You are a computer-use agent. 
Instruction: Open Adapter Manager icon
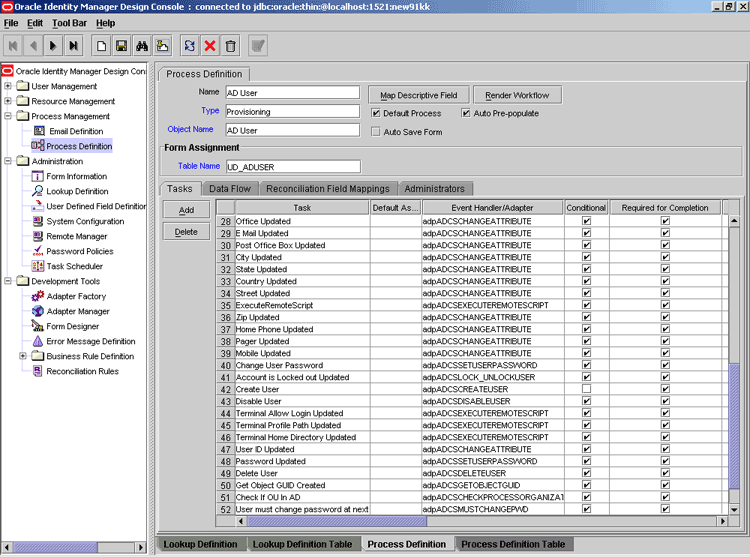[x=37, y=311]
